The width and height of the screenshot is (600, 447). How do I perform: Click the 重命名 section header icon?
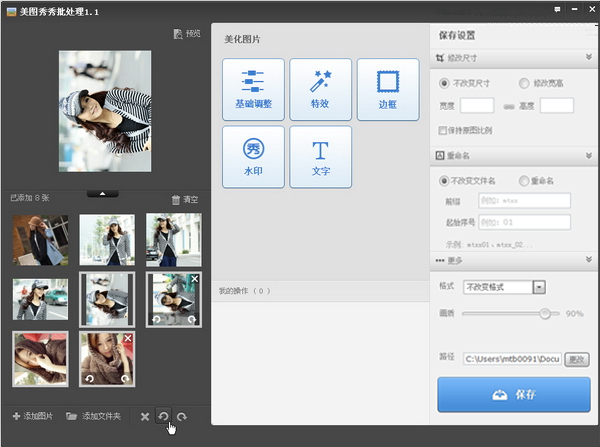click(x=440, y=155)
